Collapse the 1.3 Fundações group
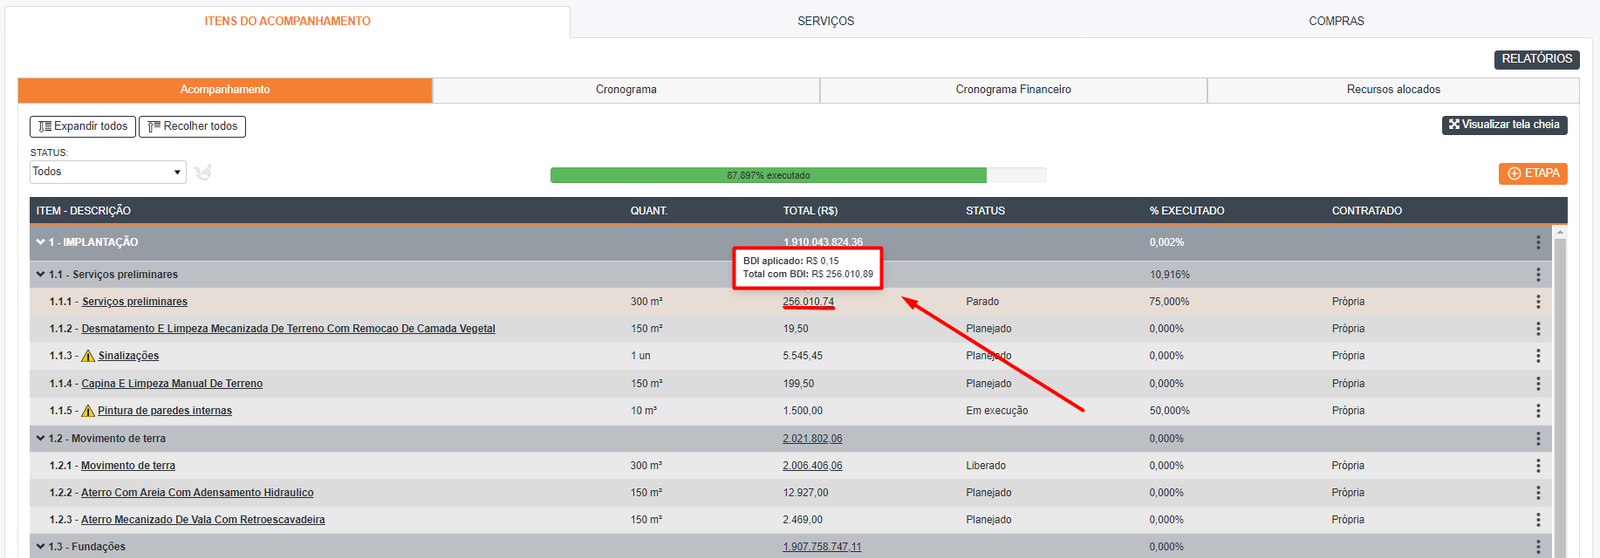 coord(41,547)
